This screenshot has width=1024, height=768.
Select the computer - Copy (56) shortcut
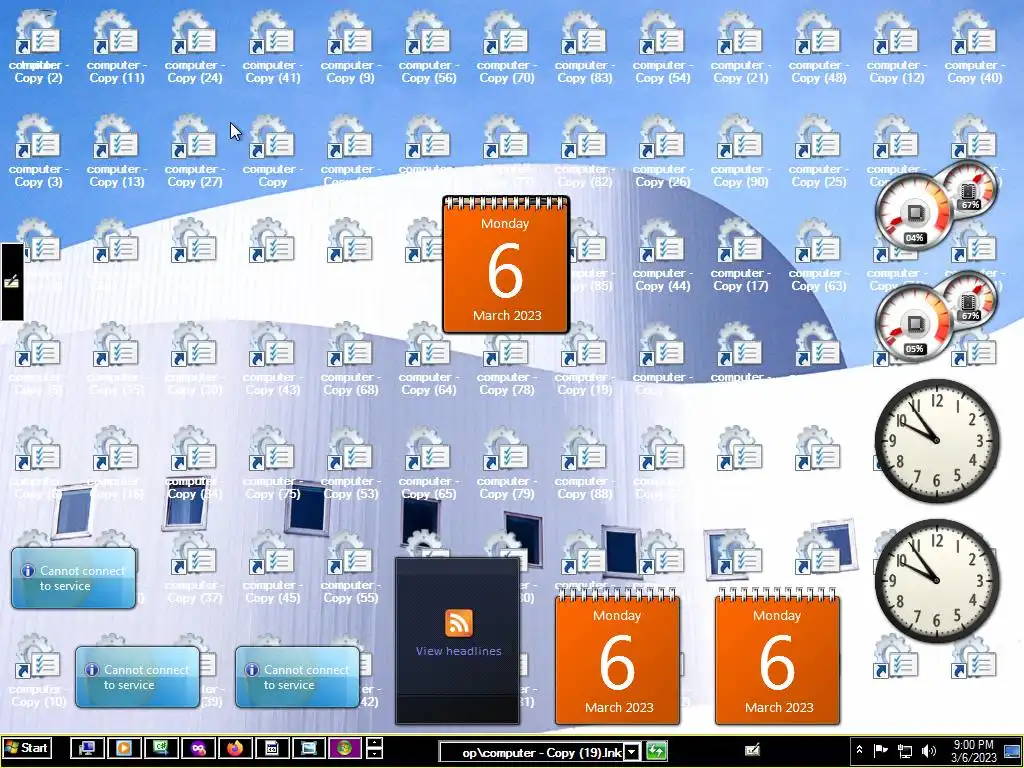pos(428,47)
